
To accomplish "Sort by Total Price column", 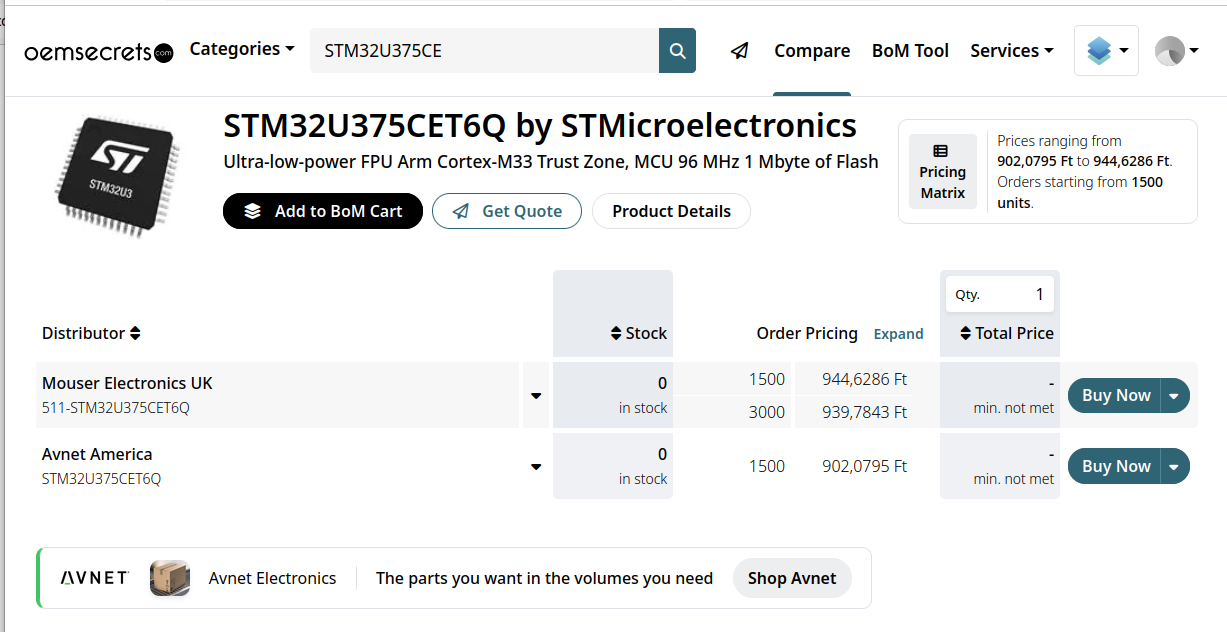I will pos(1006,333).
